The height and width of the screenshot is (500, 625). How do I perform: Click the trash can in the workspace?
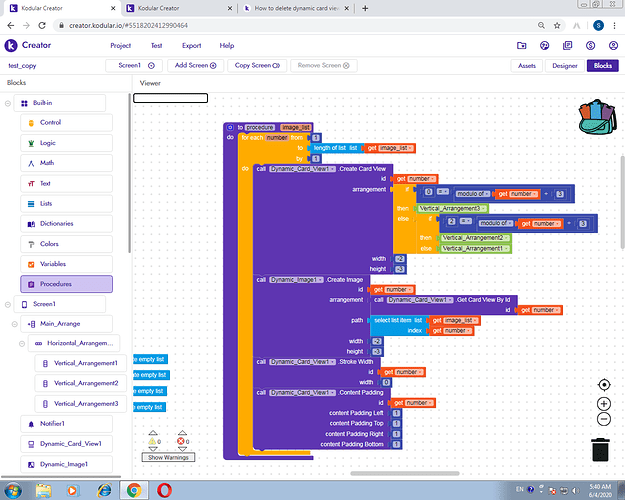[x=600, y=449]
